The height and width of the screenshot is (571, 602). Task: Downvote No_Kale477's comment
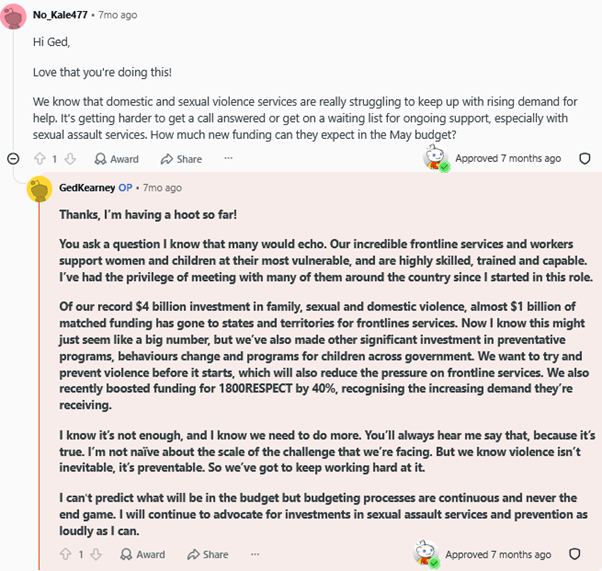coord(70,159)
